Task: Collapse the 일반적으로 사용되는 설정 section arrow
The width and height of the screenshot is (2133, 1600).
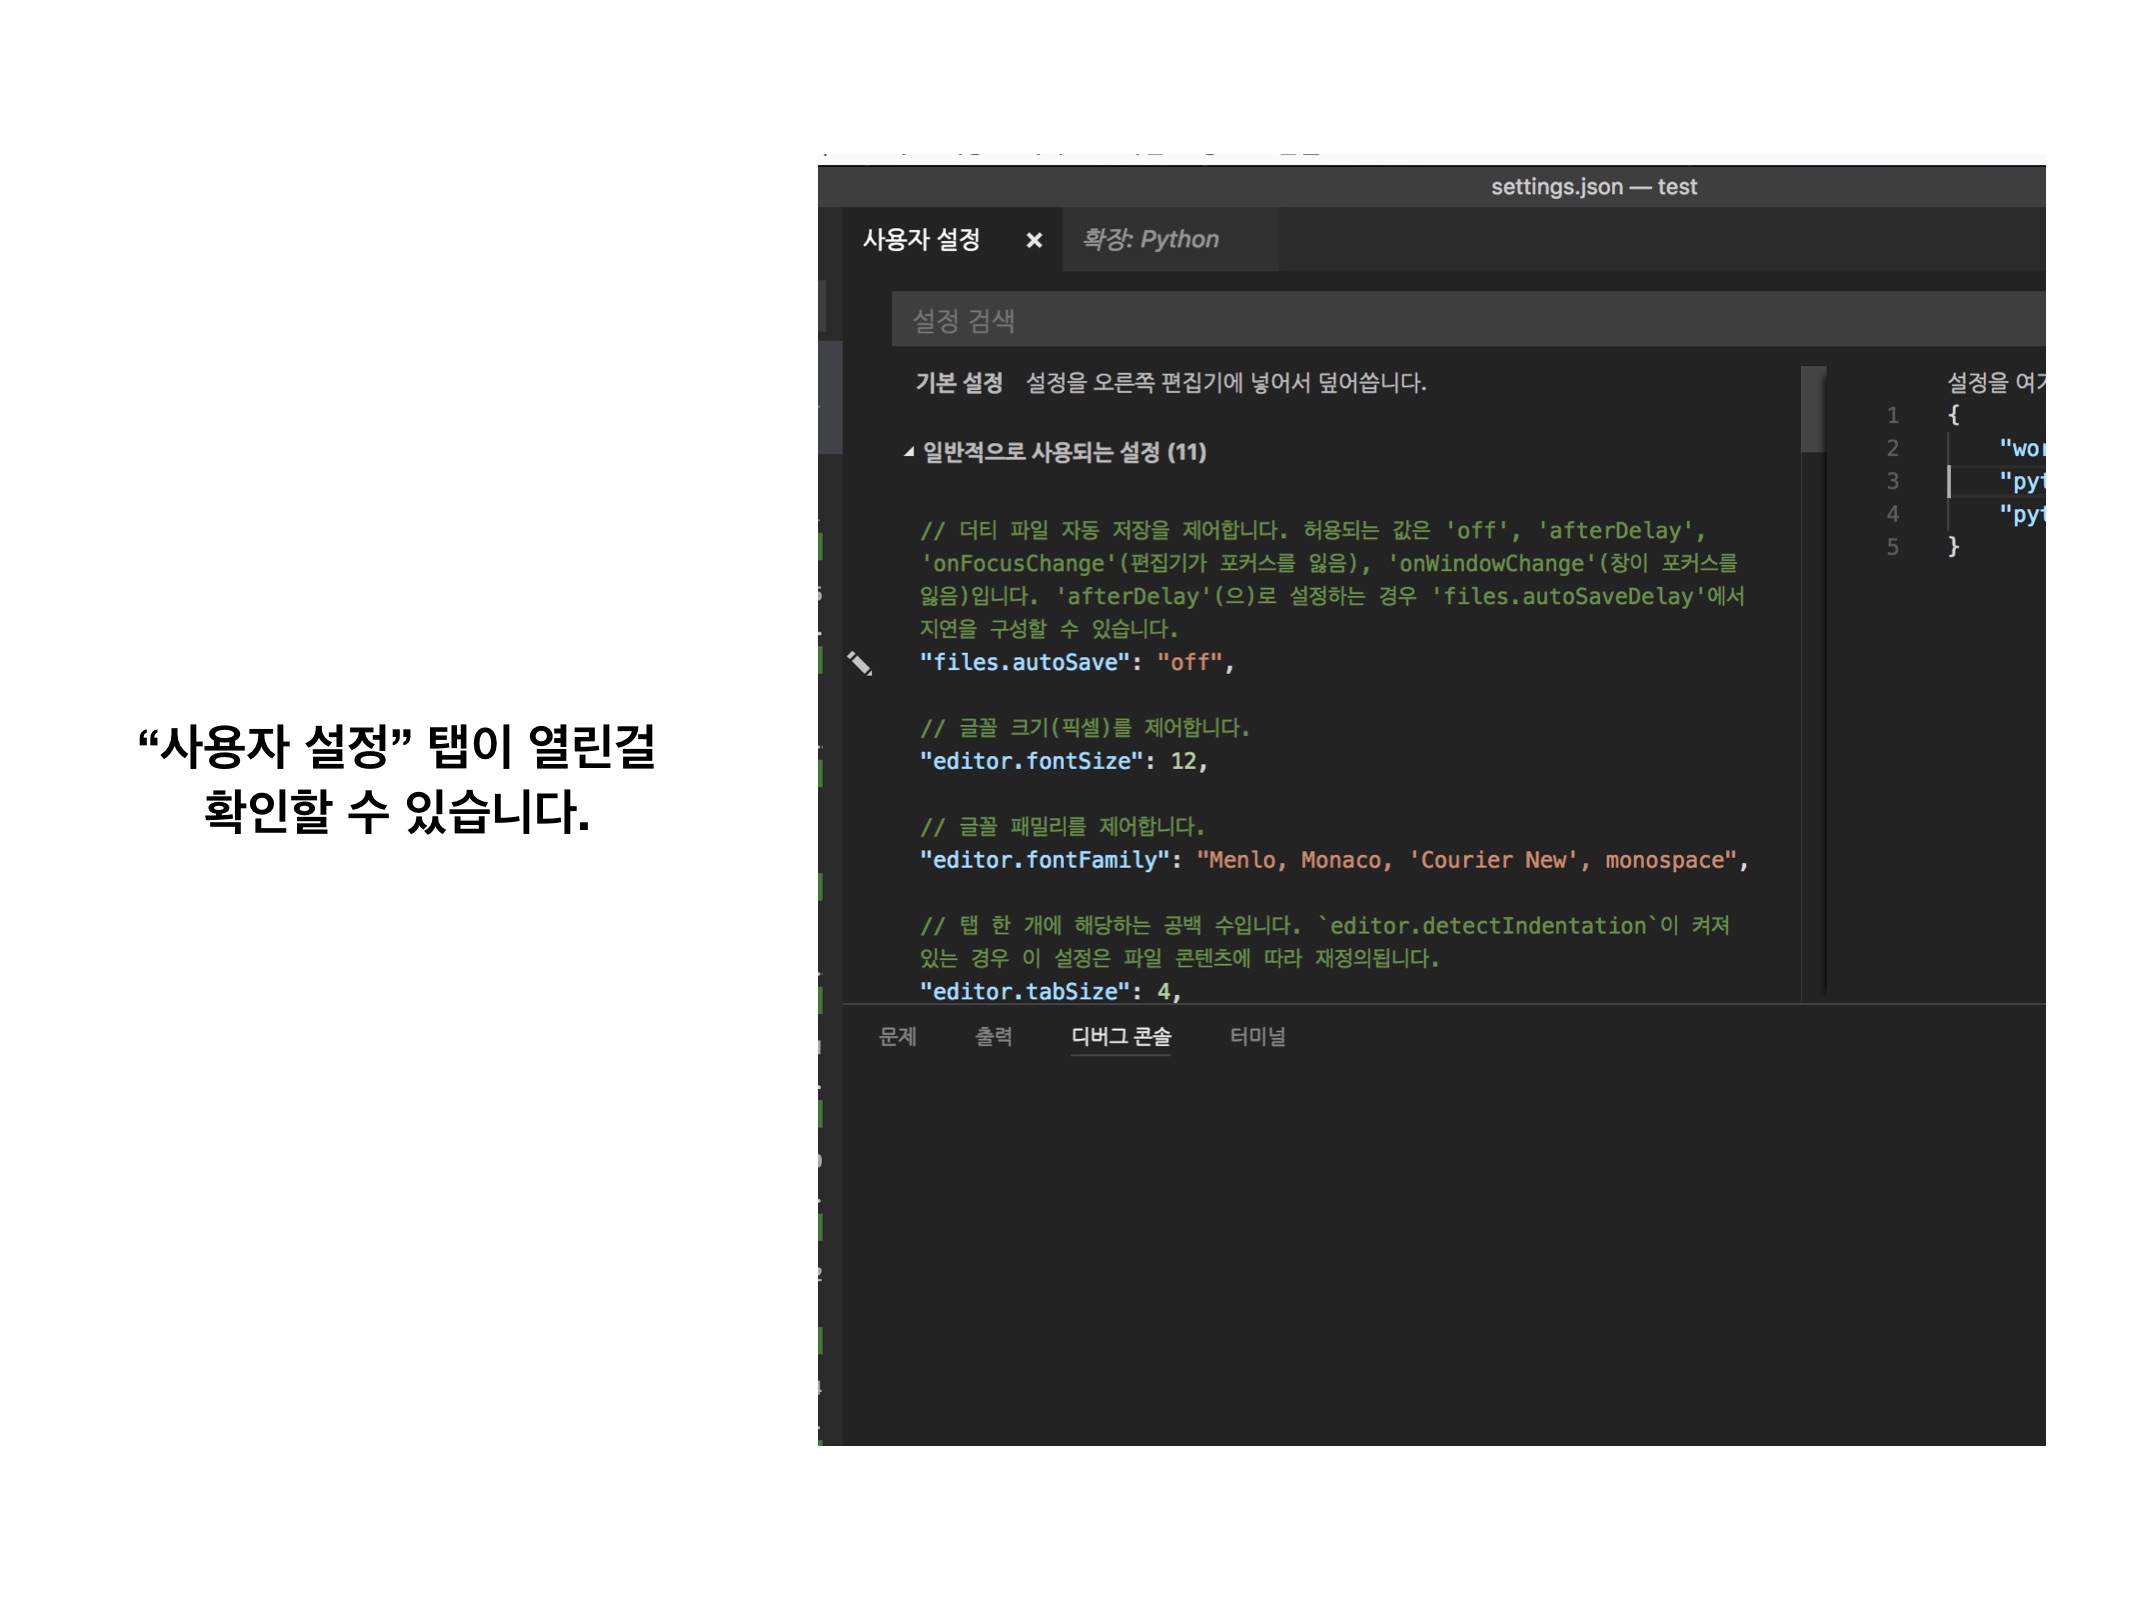Action: coord(908,452)
